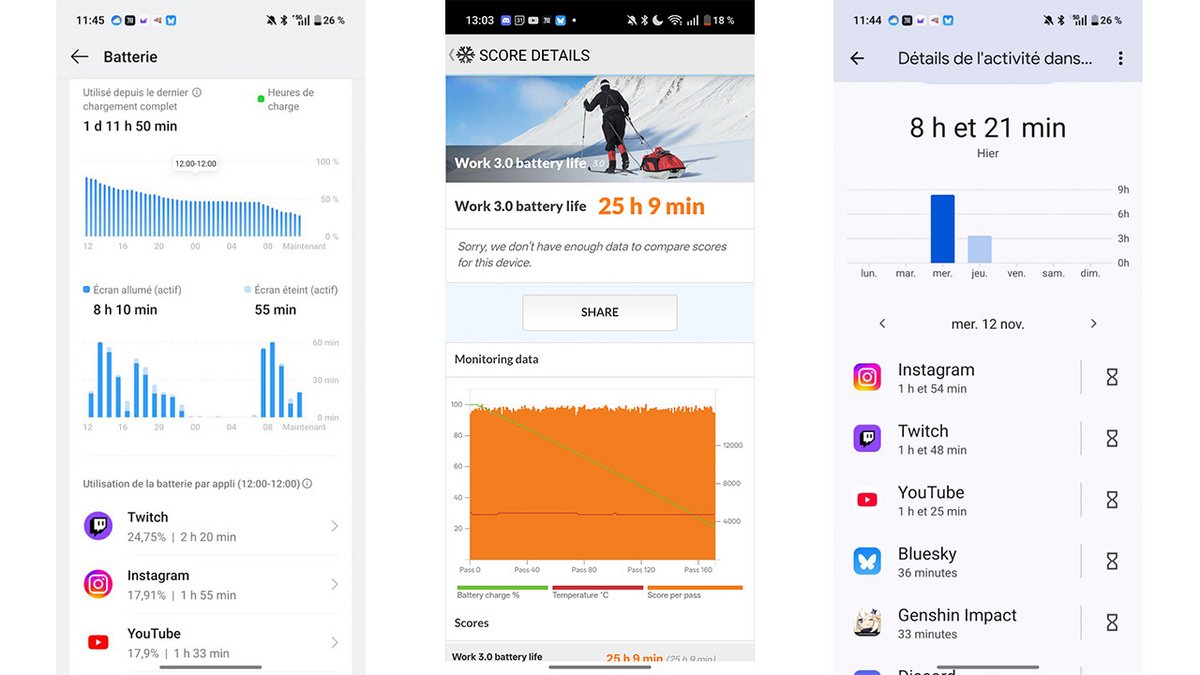Image resolution: width=1200 pixels, height=675 pixels.
Task: Select the Thursday bar in weekly chart
Action: pos(979,249)
